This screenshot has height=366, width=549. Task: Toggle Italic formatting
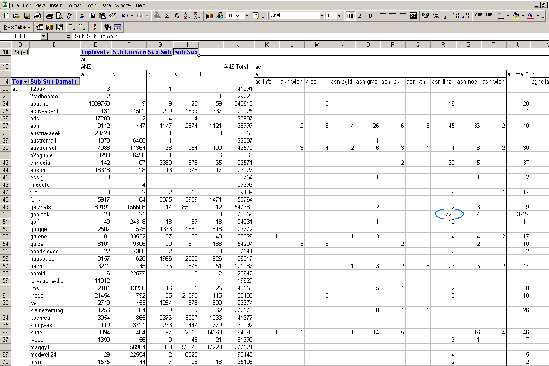360,16
